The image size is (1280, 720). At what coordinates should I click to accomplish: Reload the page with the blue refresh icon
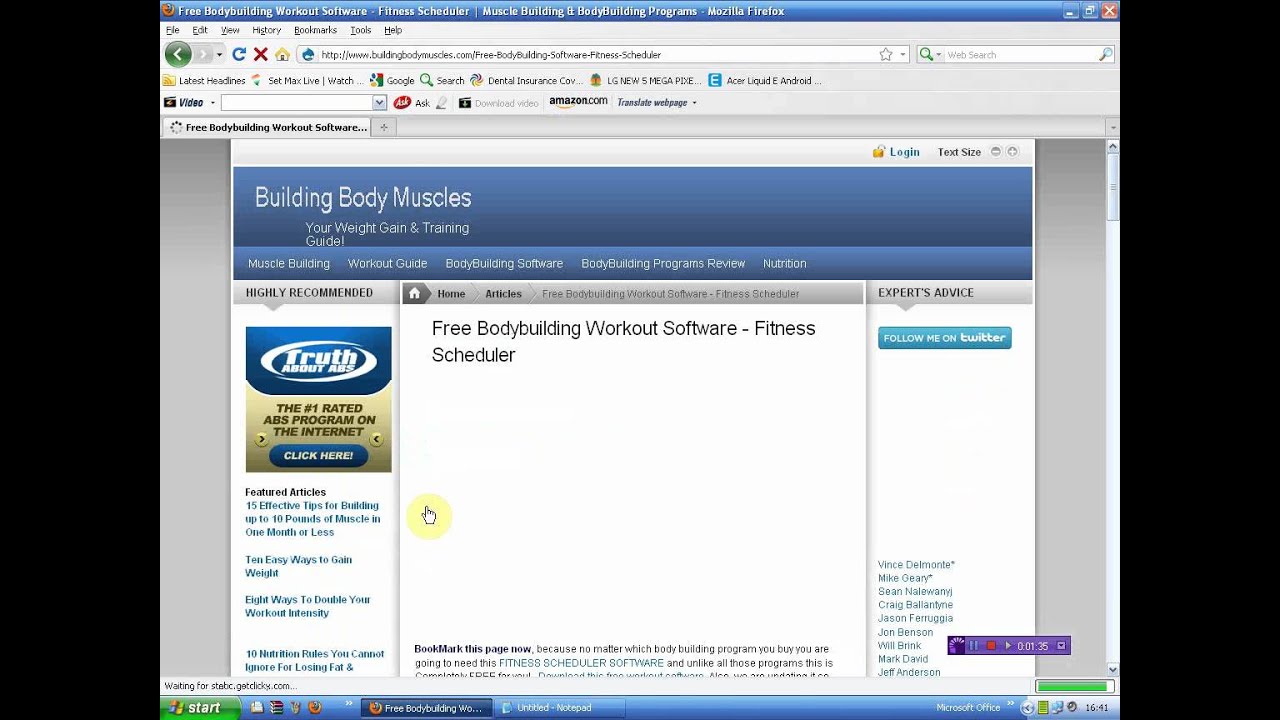point(239,54)
